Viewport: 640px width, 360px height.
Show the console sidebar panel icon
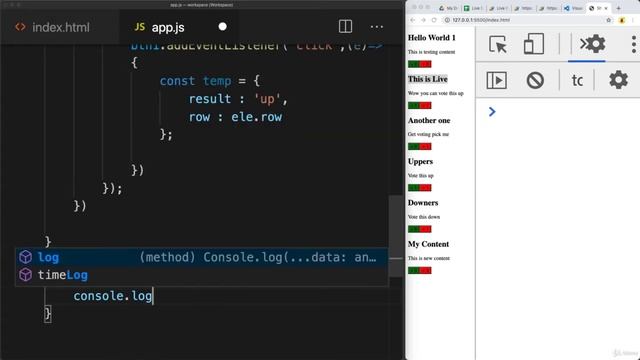(497, 80)
